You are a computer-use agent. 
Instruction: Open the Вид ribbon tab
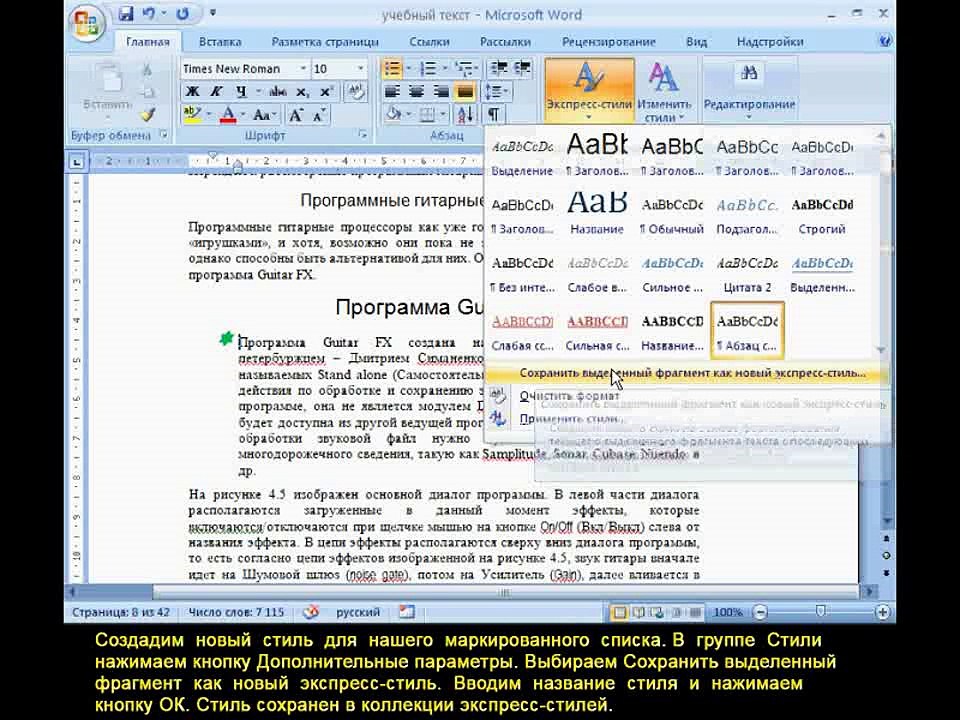click(x=696, y=42)
